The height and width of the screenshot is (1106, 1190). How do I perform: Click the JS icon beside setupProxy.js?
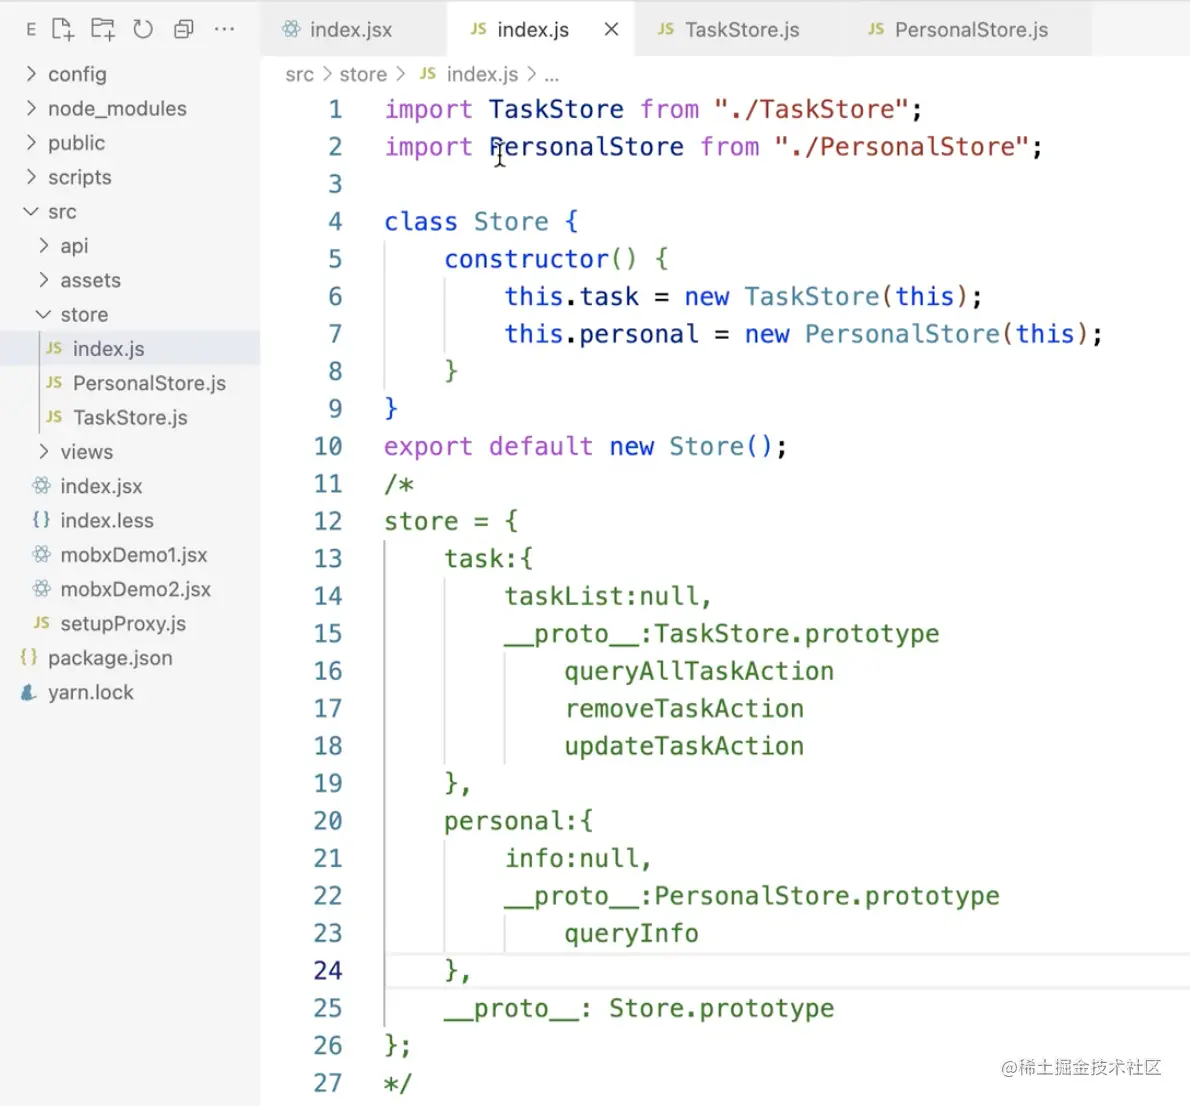pyautogui.click(x=42, y=623)
